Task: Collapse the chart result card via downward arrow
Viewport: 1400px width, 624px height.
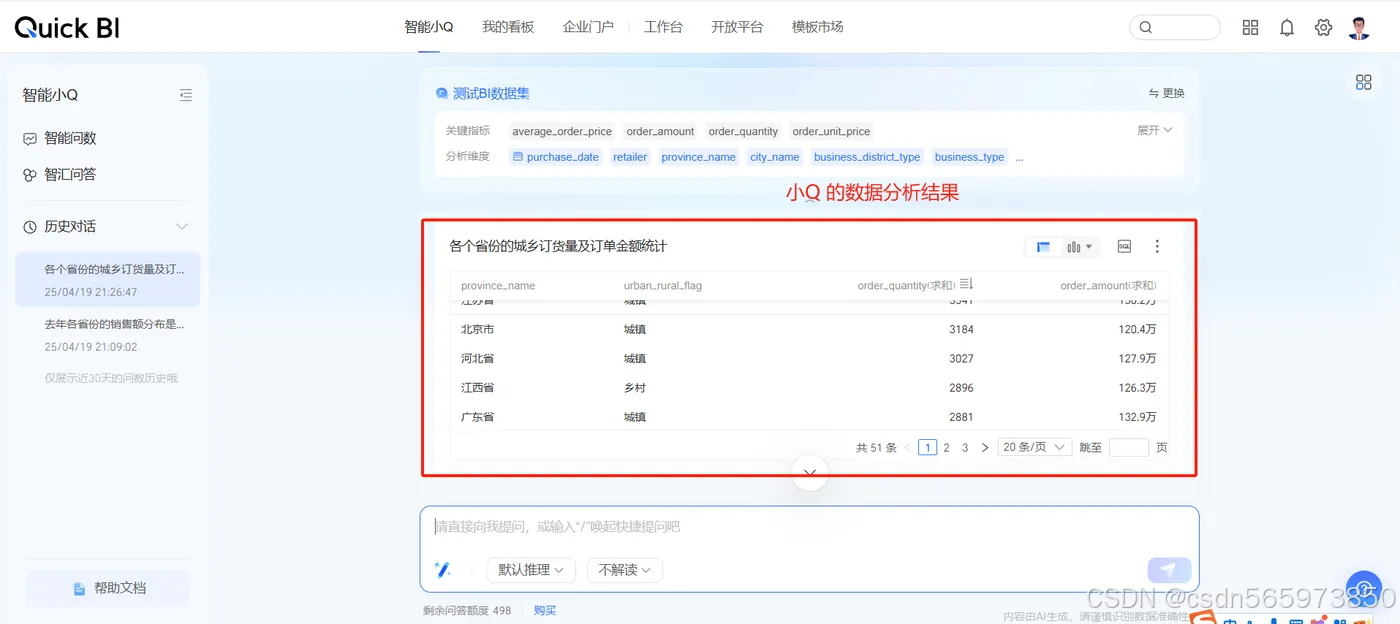Action: (809, 472)
